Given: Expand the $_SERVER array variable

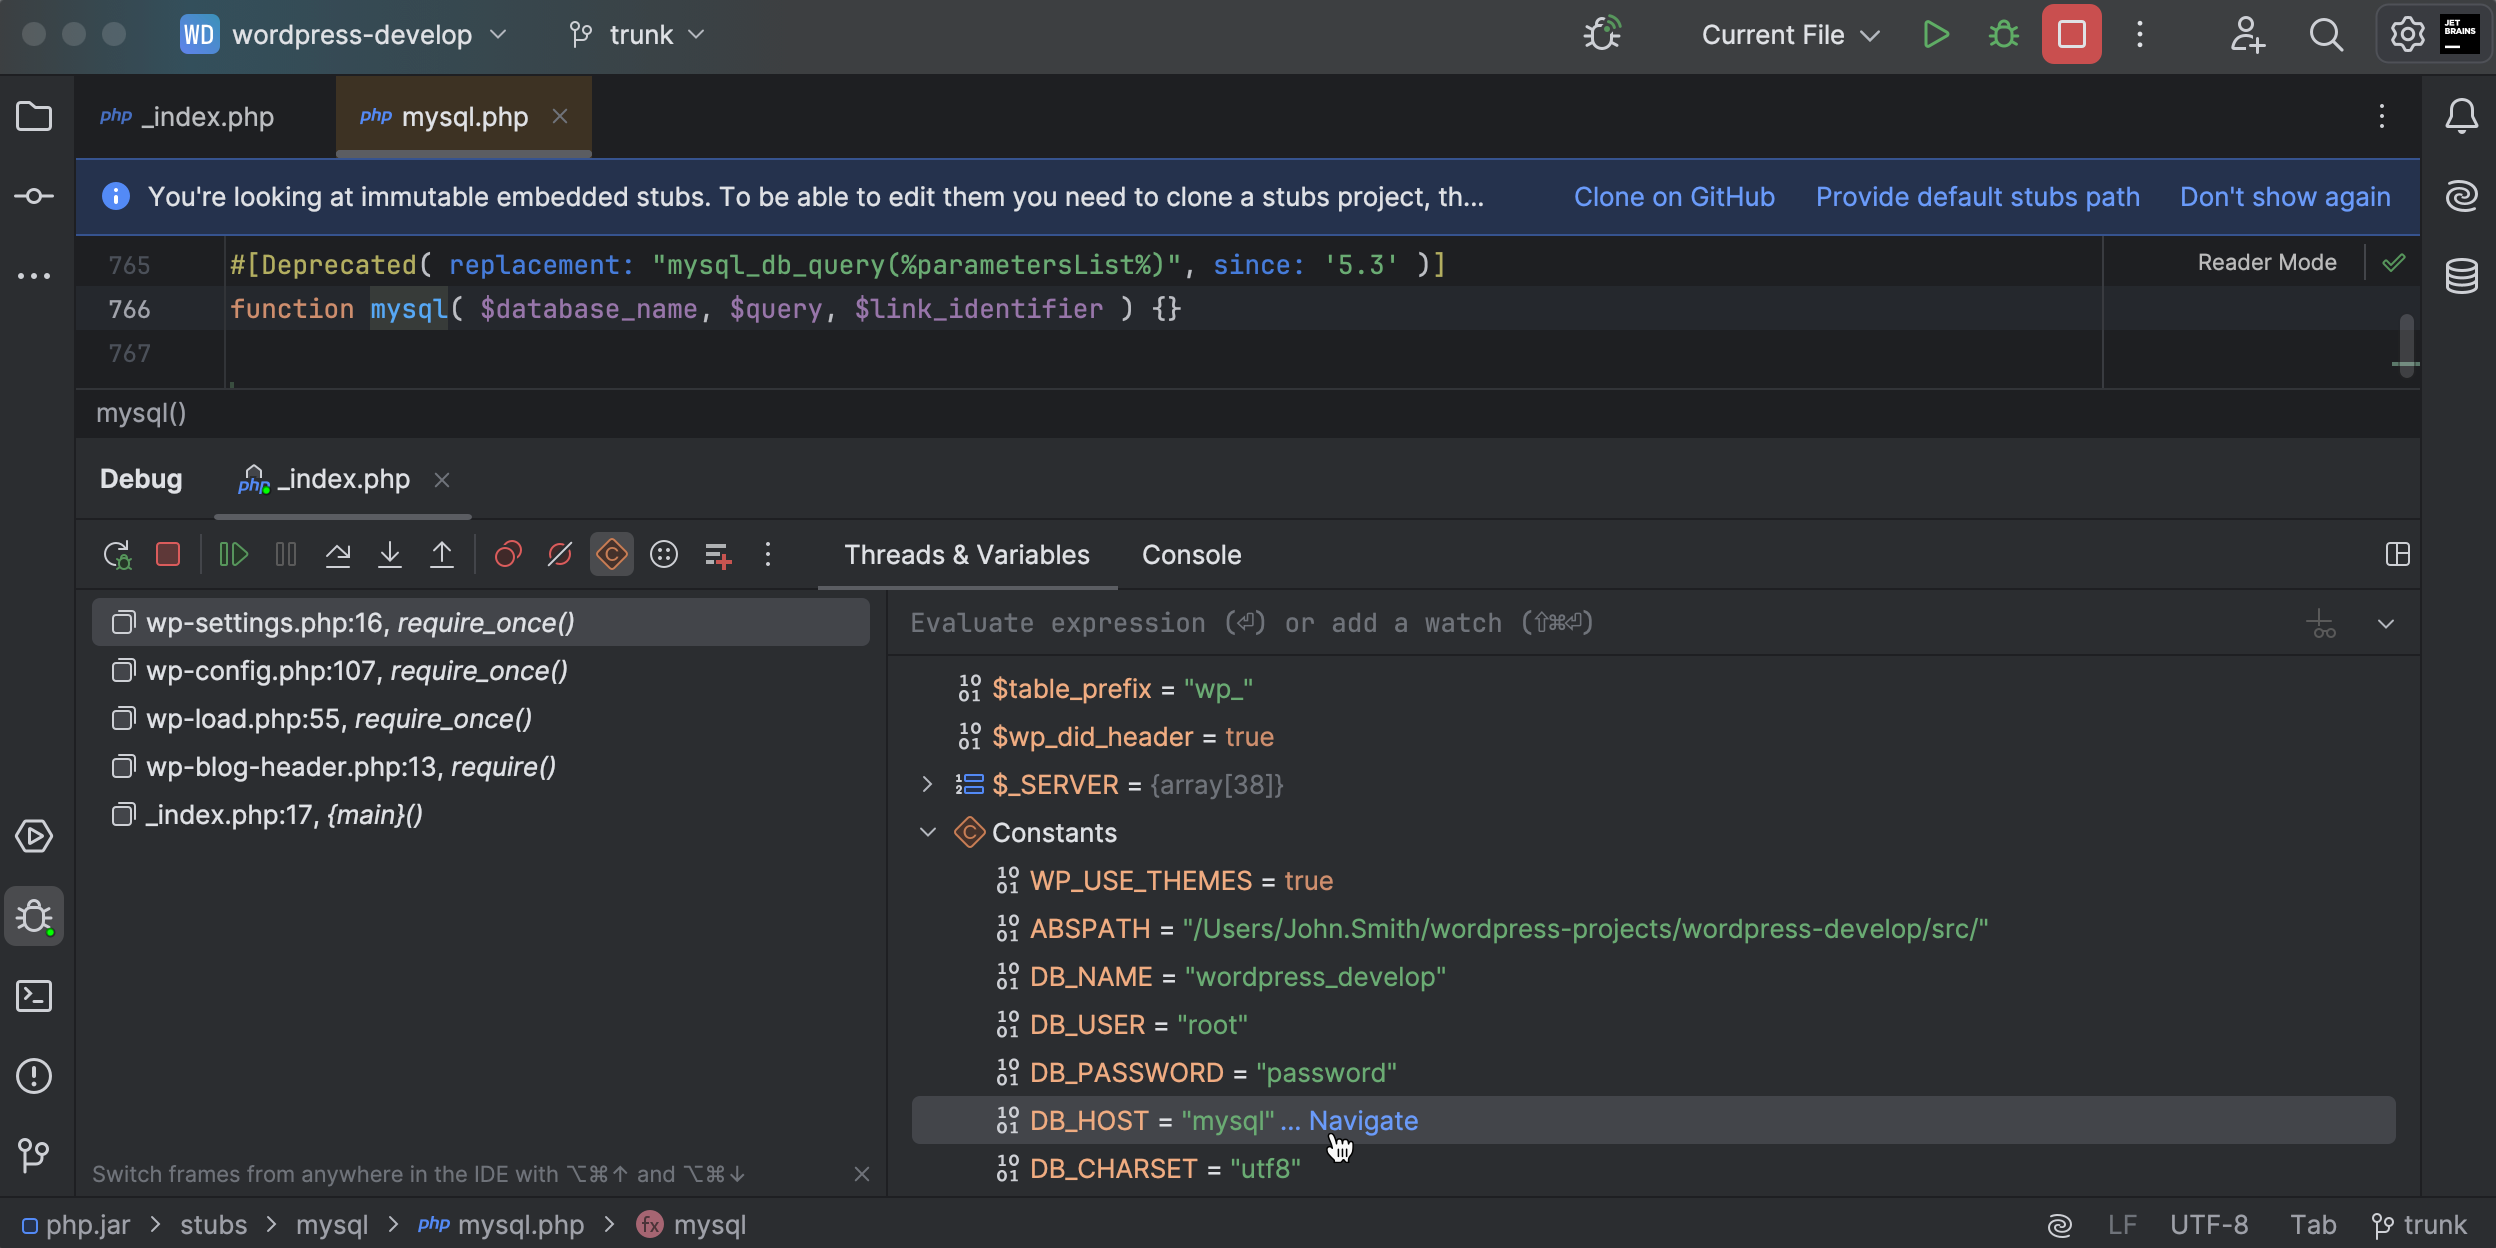Looking at the screenshot, I should [x=926, y=784].
